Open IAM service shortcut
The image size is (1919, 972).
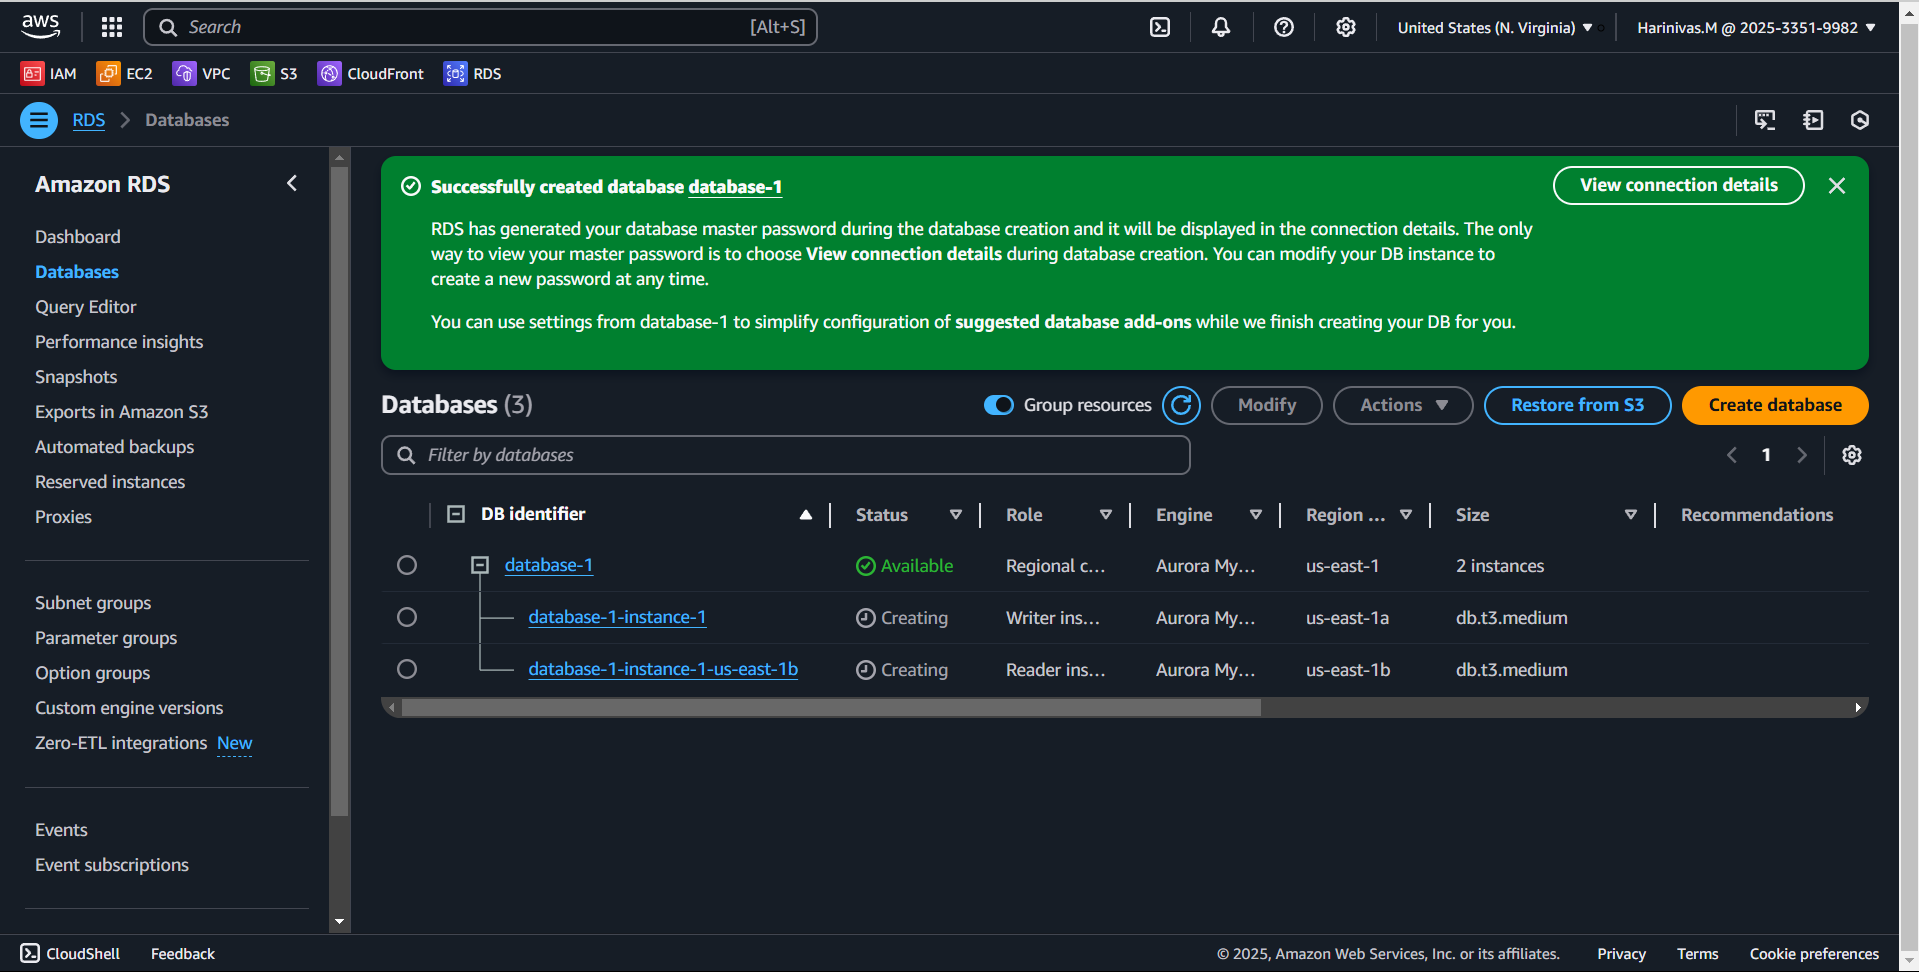(49, 73)
